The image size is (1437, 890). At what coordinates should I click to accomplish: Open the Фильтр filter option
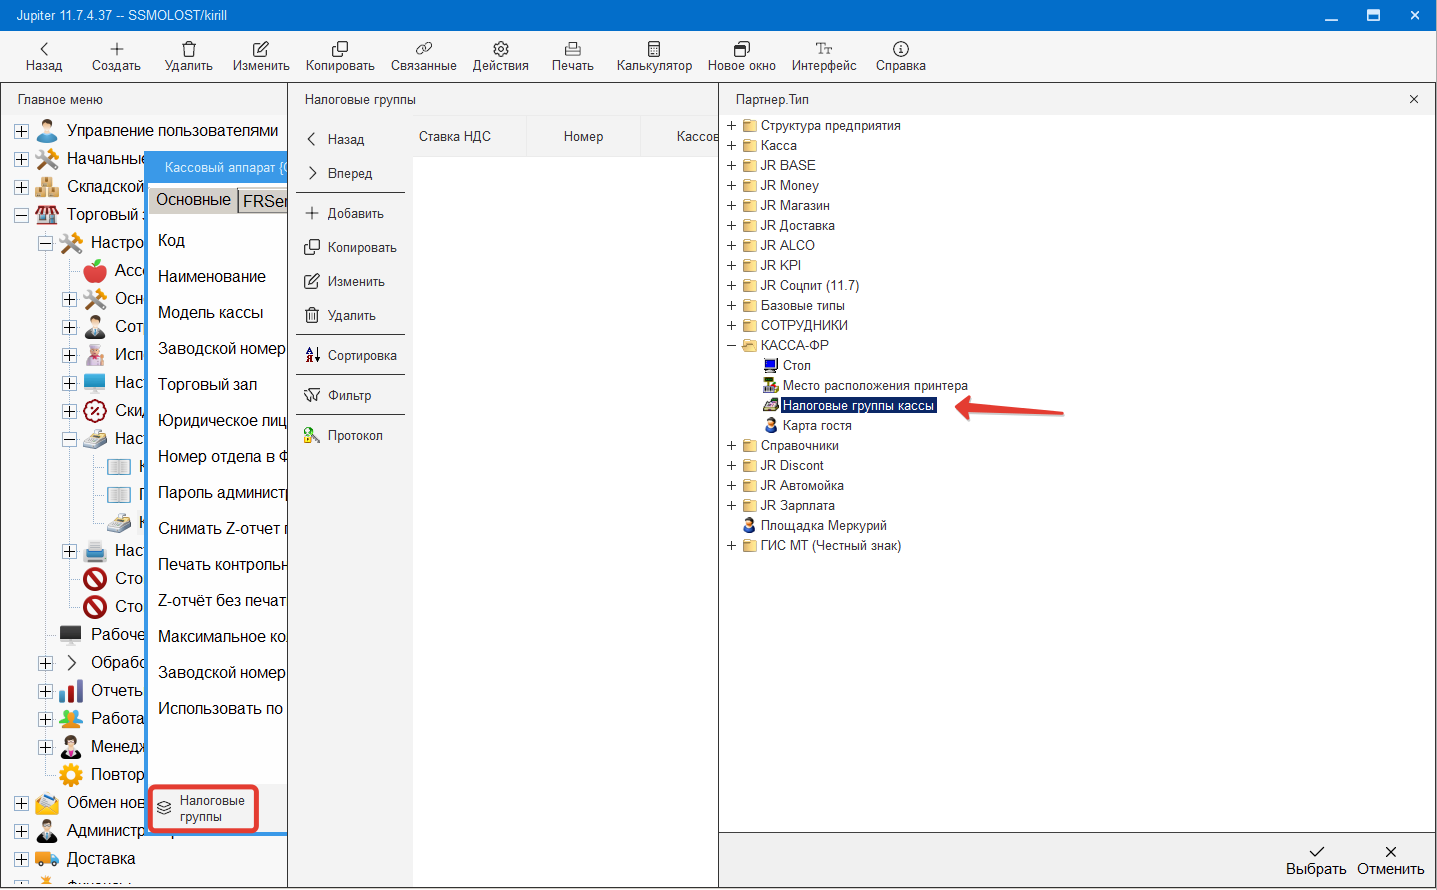[x=338, y=395]
